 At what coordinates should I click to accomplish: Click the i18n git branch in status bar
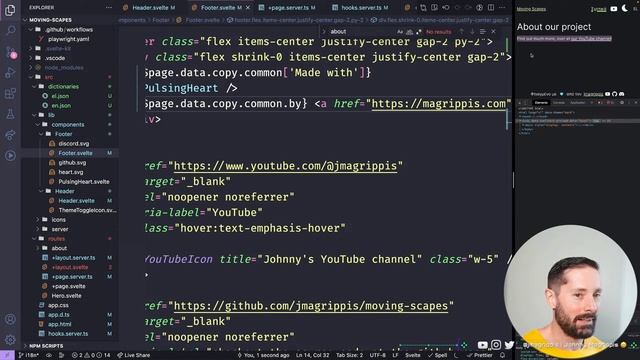28,356
